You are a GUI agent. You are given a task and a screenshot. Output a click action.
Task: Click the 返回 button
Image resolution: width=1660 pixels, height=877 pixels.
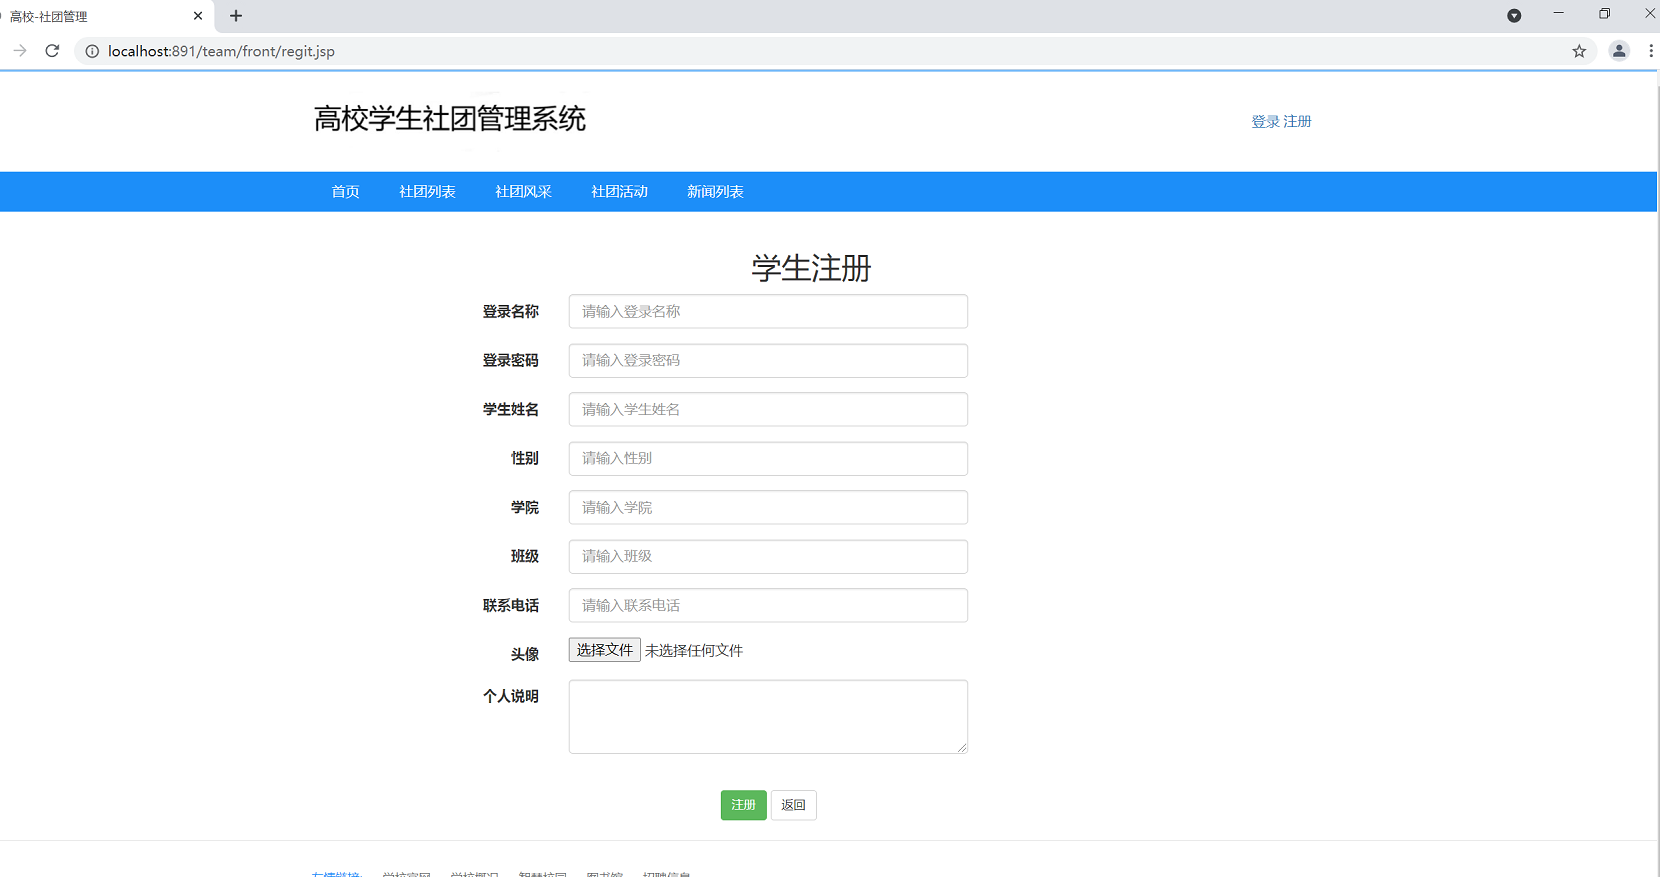coord(793,805)
